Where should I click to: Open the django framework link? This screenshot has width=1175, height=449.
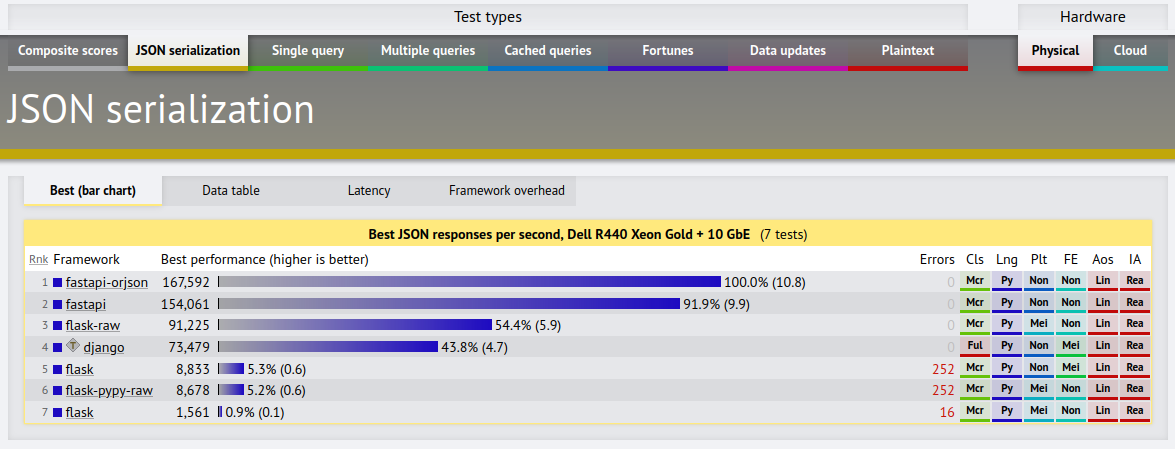click(x=104, y=348)
